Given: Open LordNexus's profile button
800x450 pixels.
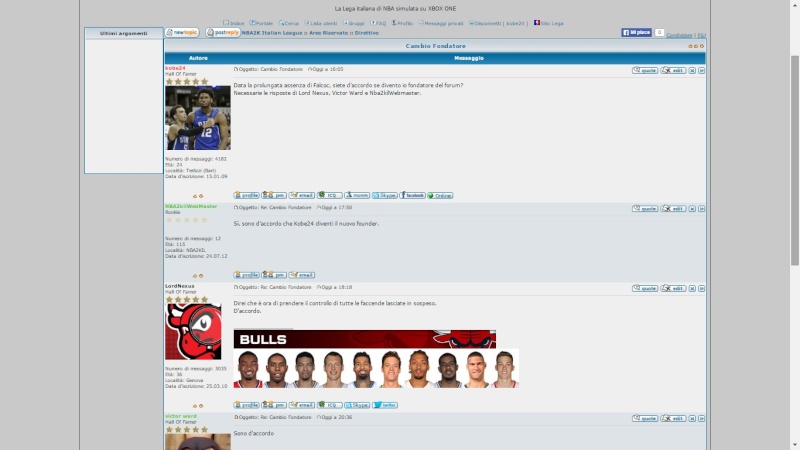Looking at the screenshot, I should click(246, 405).
